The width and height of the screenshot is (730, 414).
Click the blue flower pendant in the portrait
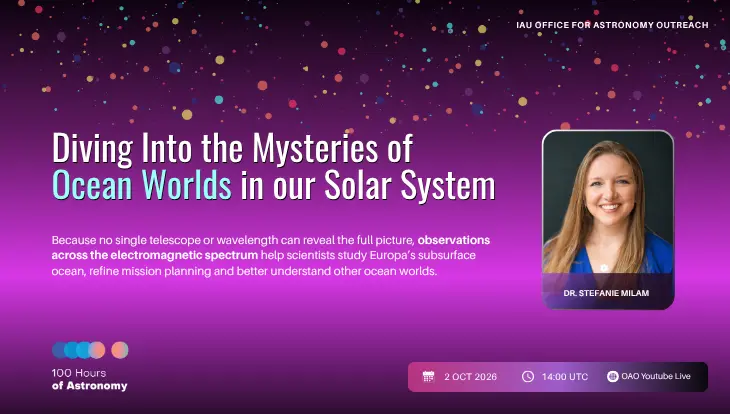[x=604, y=267]
